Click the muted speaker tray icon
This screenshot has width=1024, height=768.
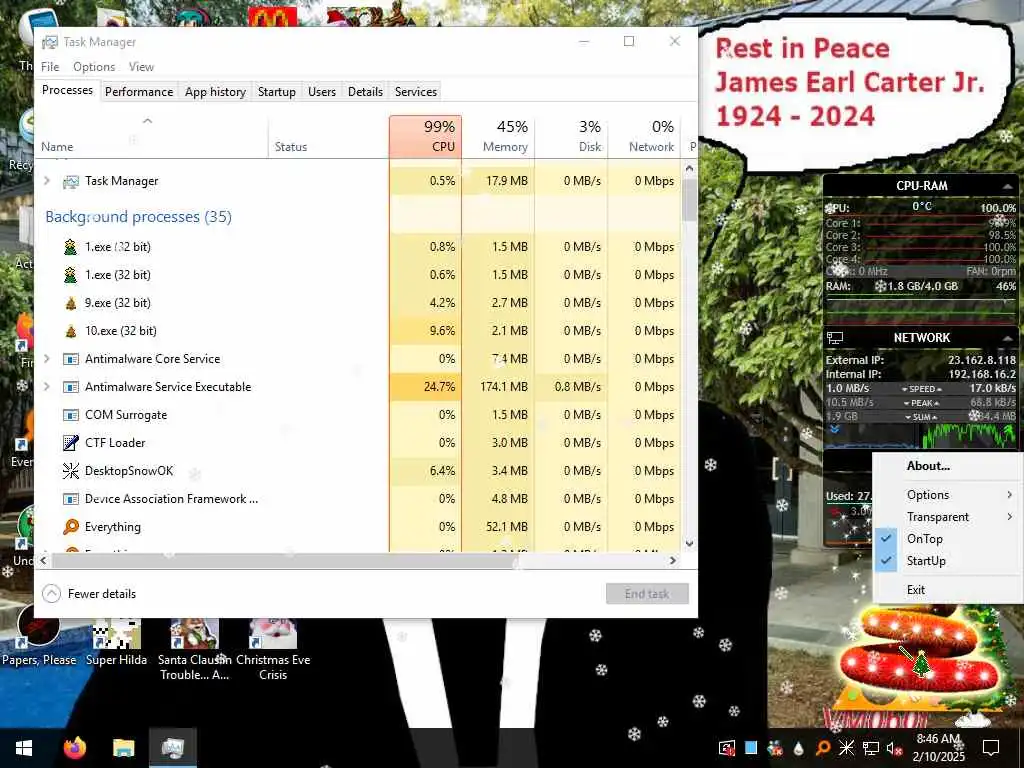pos(894,748)
